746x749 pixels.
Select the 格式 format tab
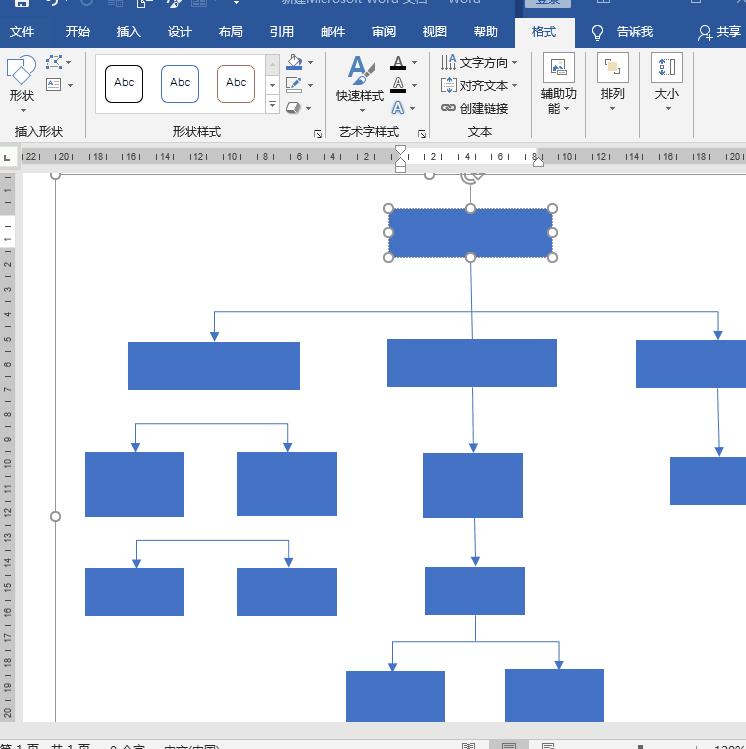[x=544, y=32]
